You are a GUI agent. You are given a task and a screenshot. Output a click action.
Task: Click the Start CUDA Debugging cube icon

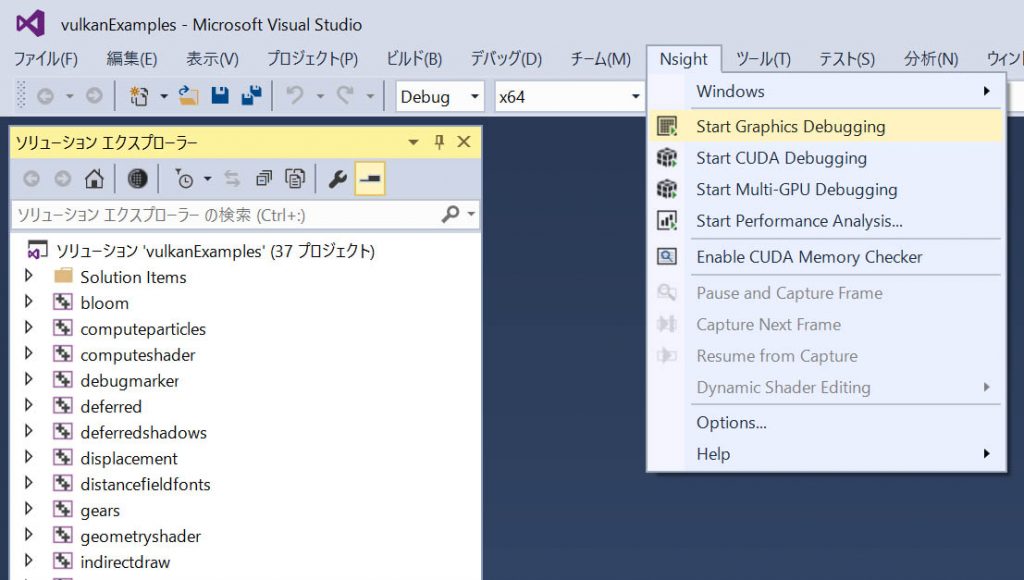click(x=667, y=157)
